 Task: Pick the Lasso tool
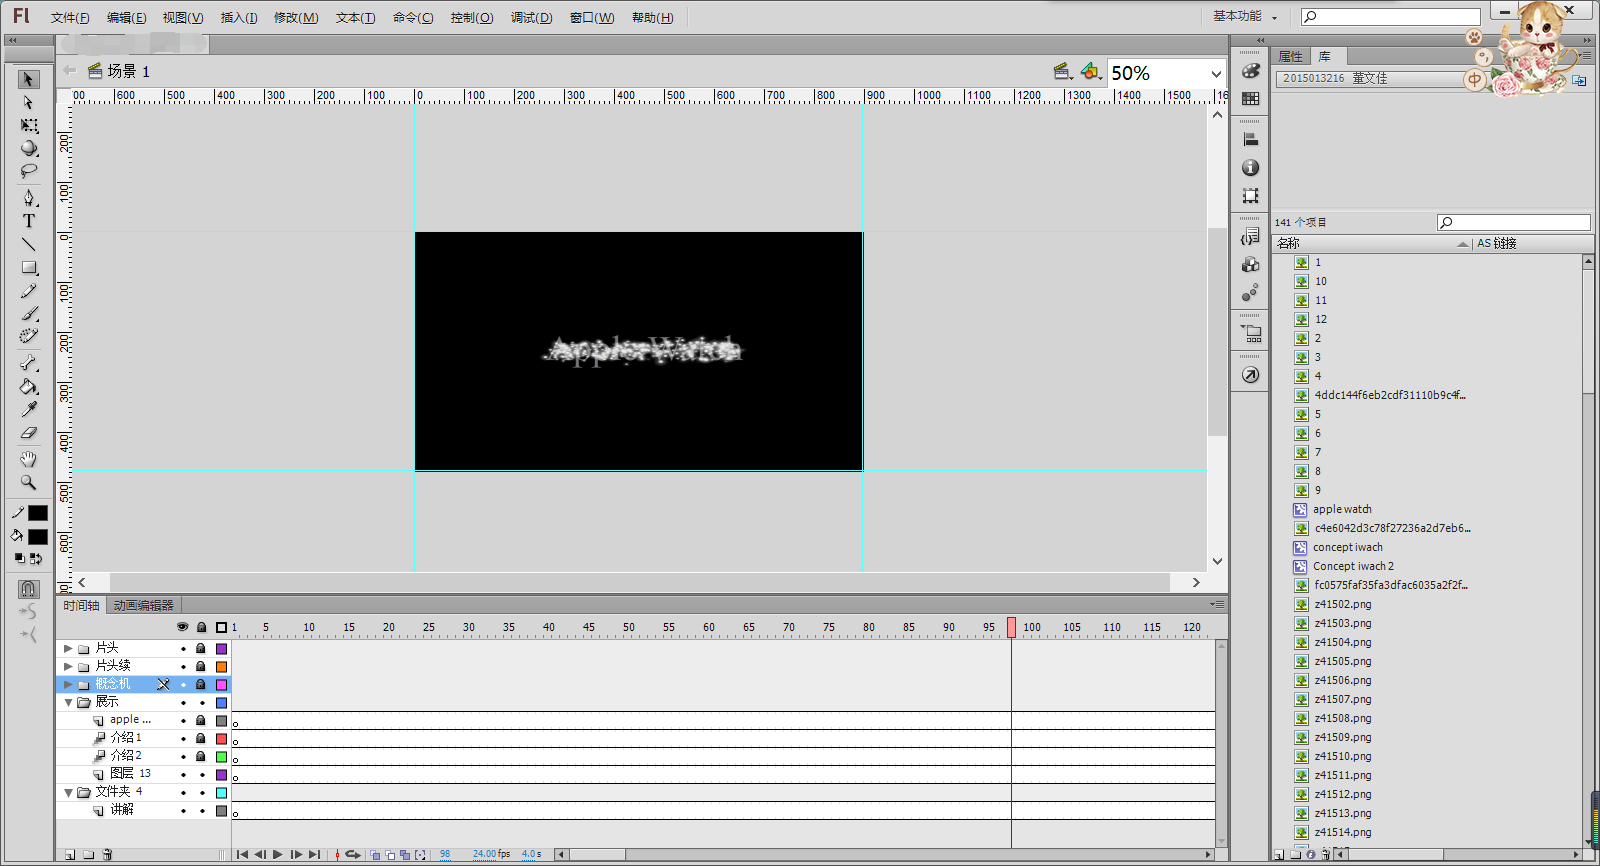29,172
